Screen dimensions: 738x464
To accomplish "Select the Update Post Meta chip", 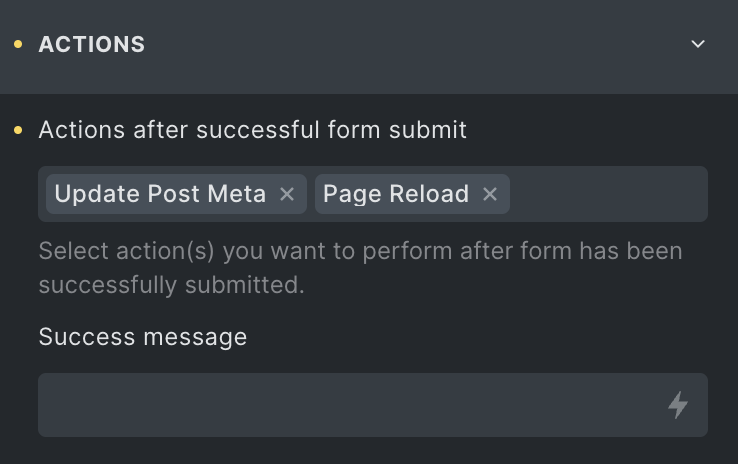I will [176, 194].
